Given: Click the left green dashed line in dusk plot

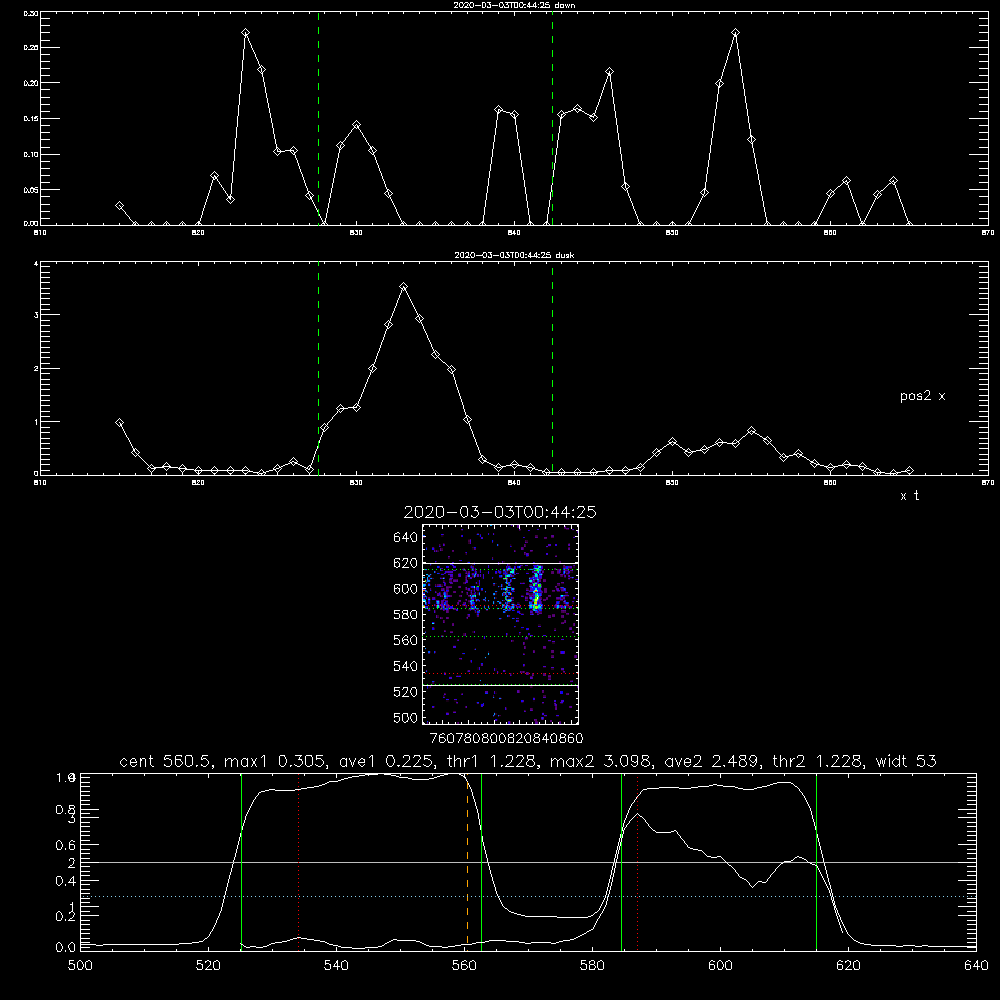Looking at the screenshot, I should [x=319, y=369].
